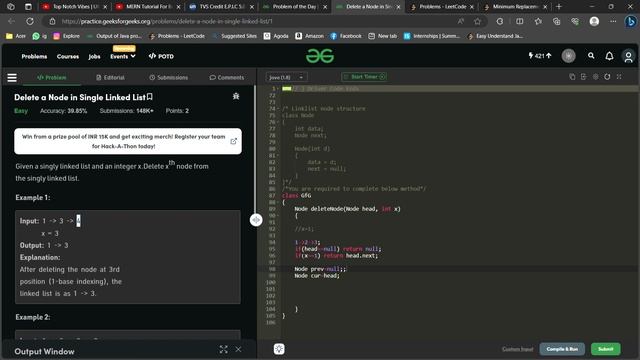Expand the code editor to fullscreen
640x360 pixels.
[619, 77]
